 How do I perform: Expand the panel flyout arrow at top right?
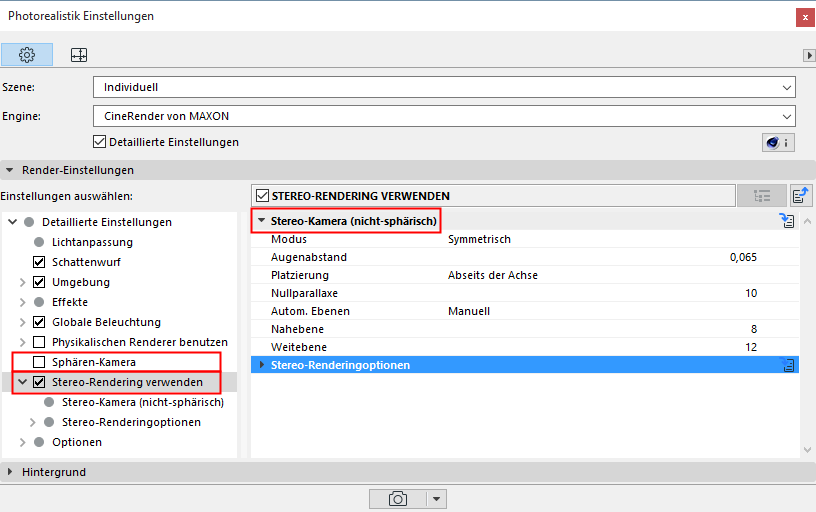809,55
